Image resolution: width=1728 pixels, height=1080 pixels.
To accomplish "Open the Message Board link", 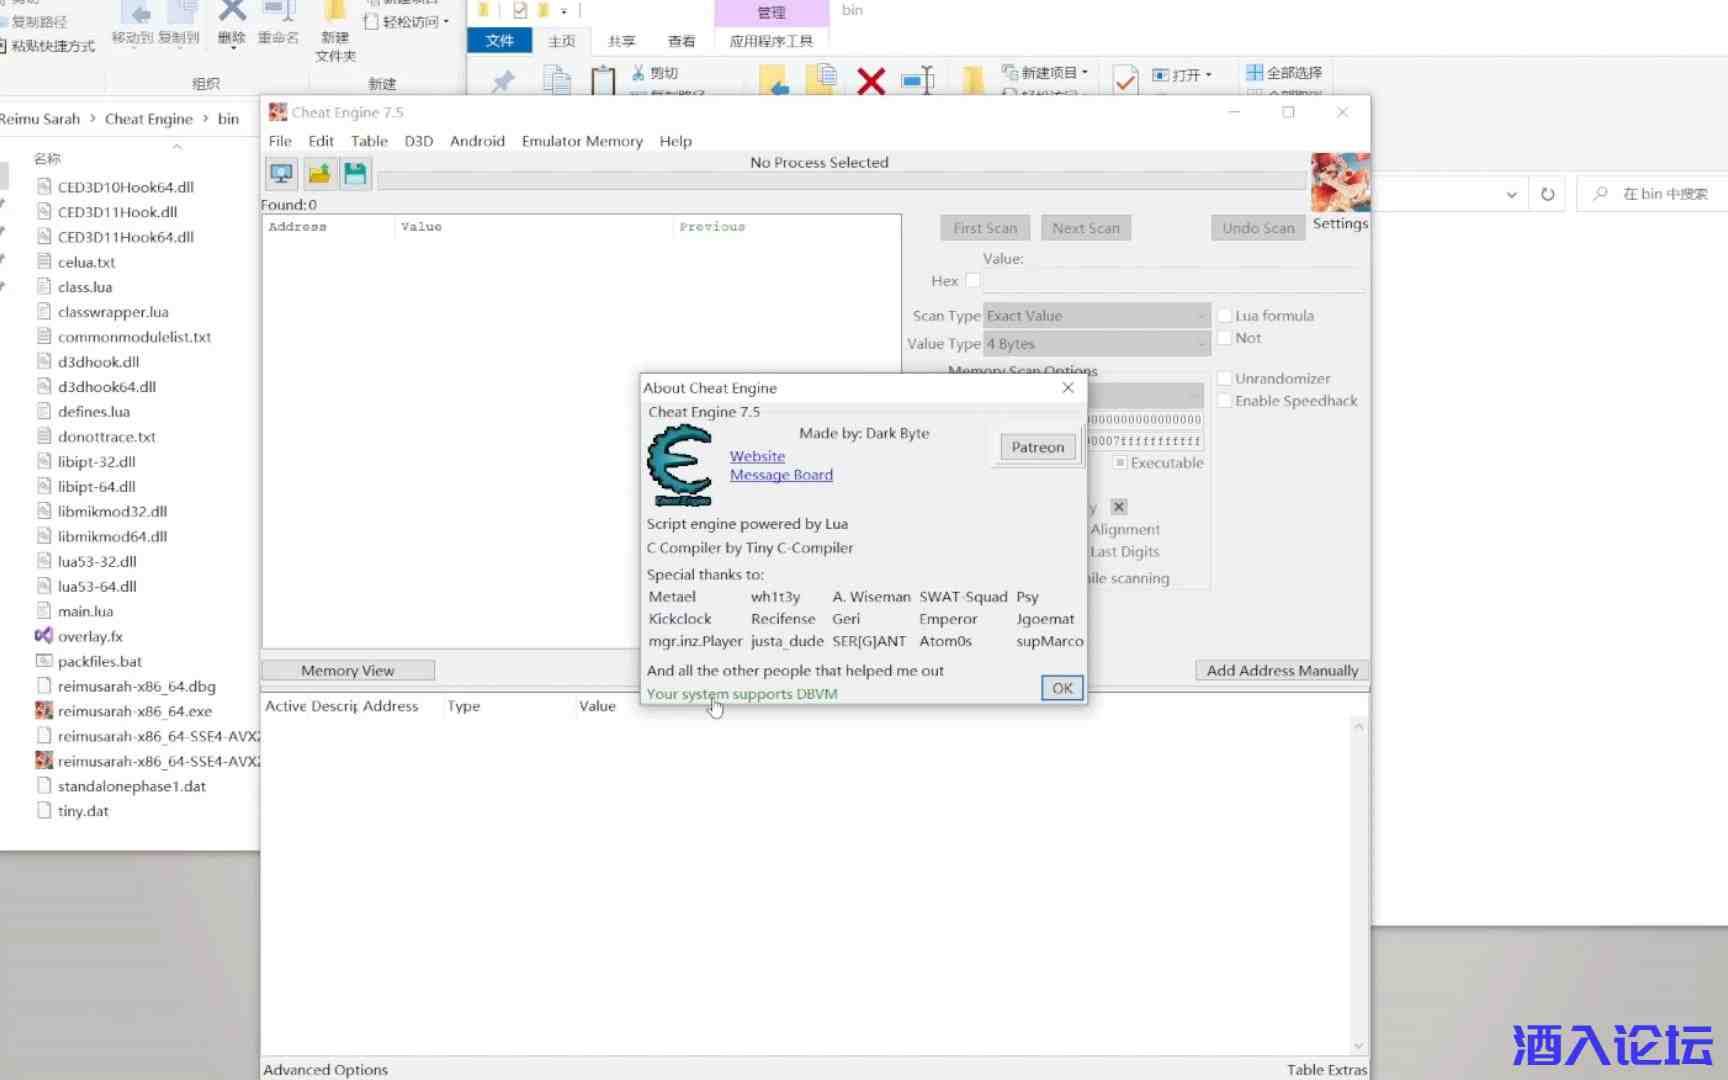I will click(x=781, y=475).
